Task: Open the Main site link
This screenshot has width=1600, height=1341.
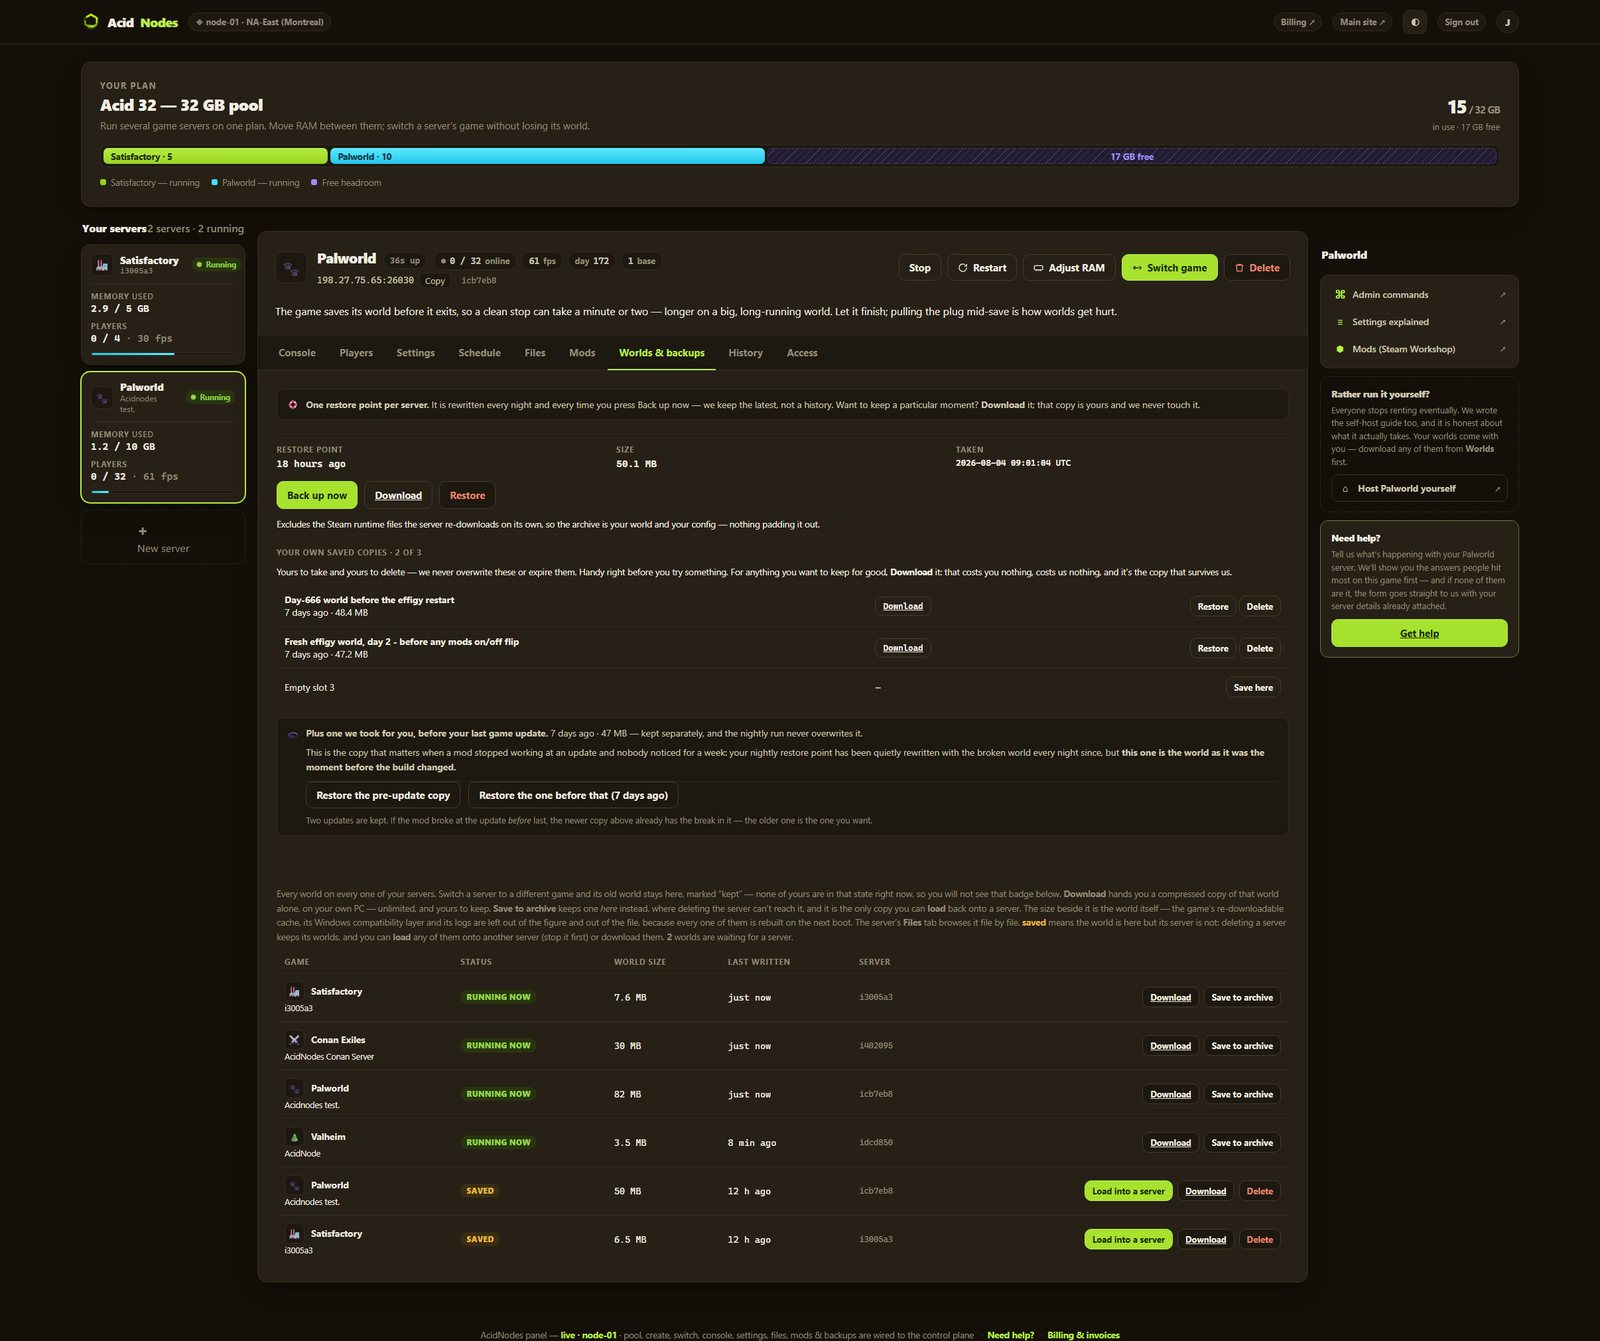Action: click(x=1362, y=22)
